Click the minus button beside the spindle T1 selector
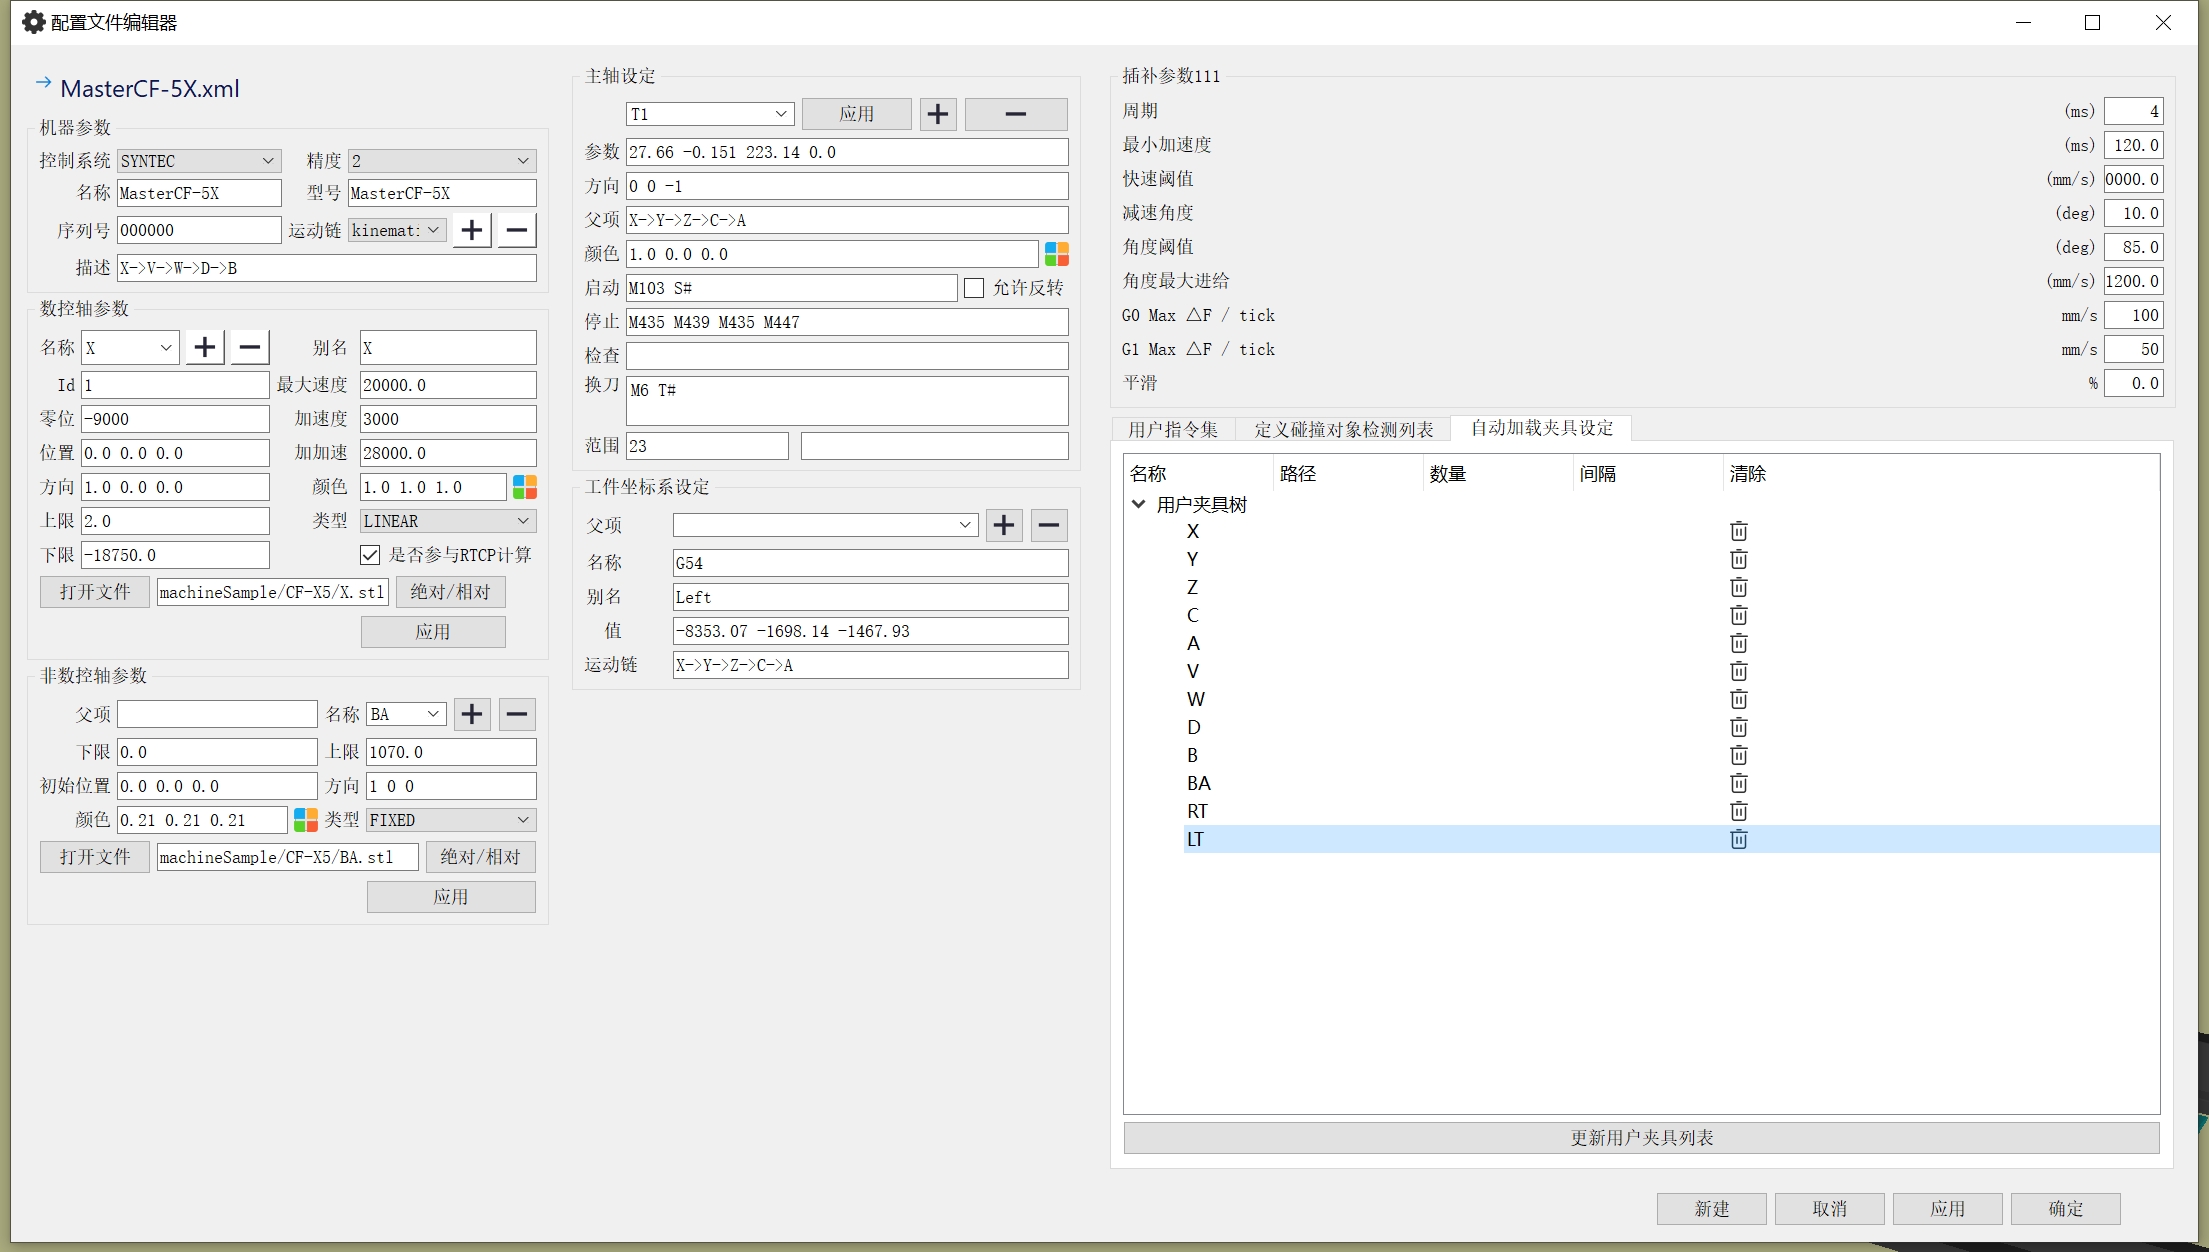 coord(1015,114)
